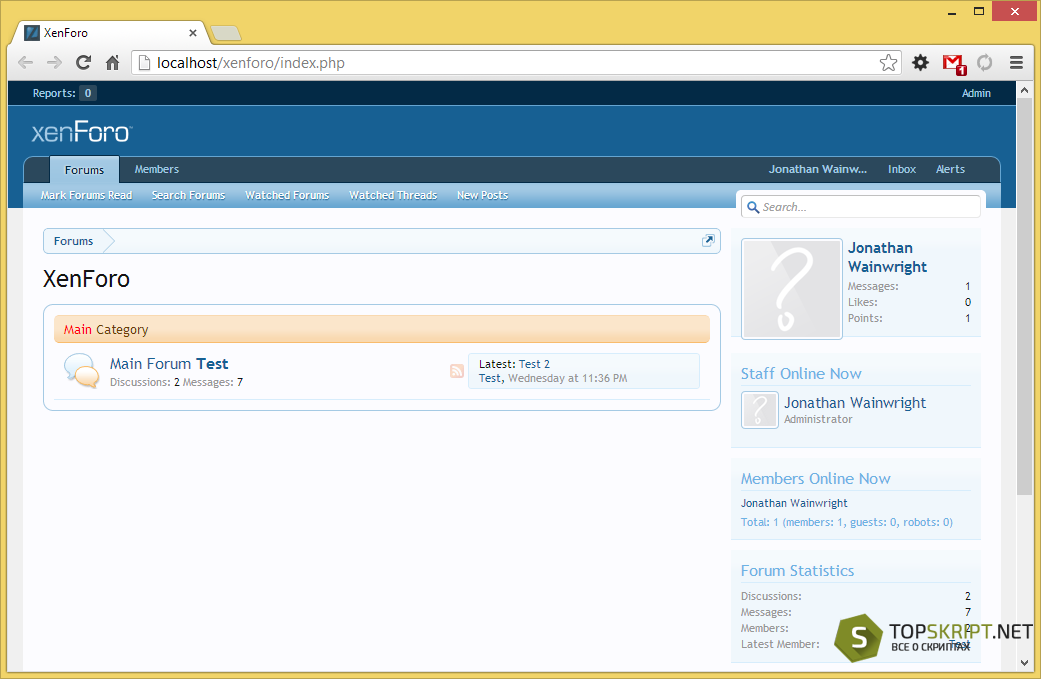This screenshot has width=1041, height=679.
Task: Click the address bar URL
Action: click(250, 63)
